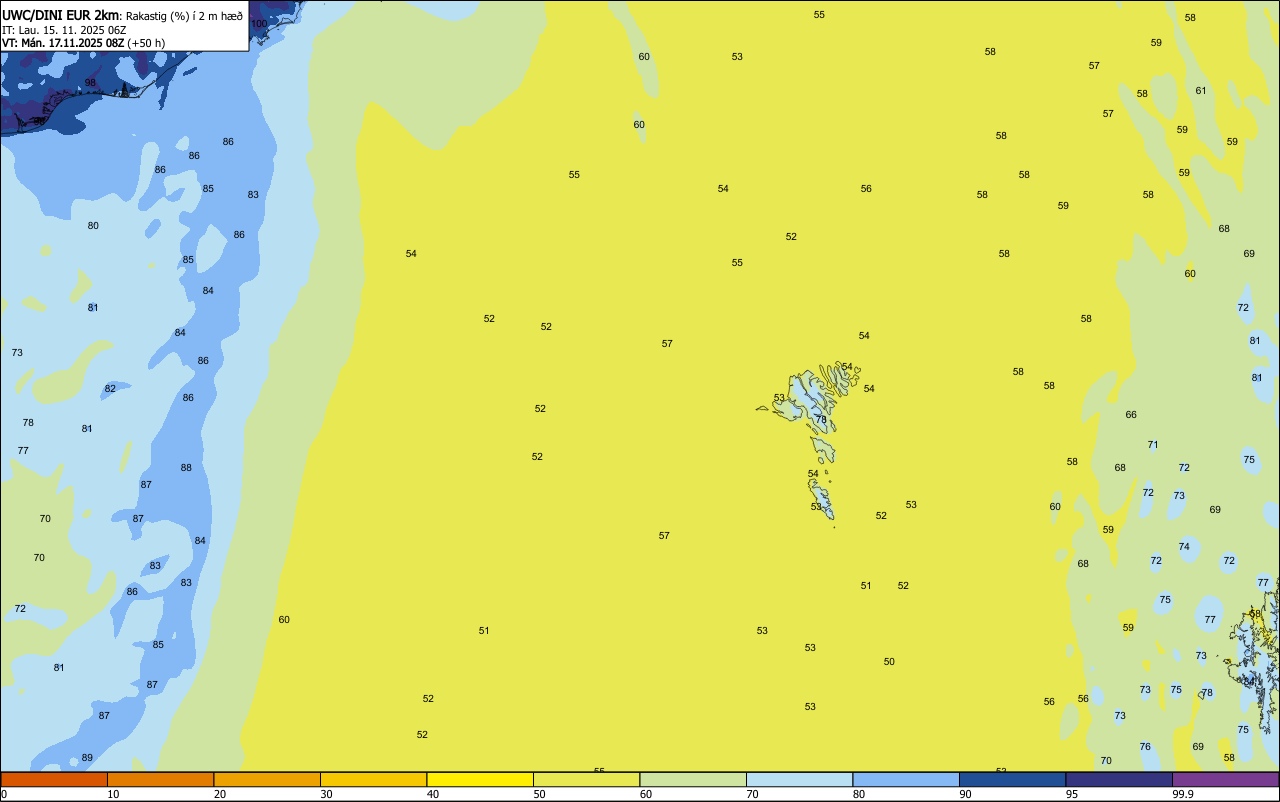1280x802 pixels.
Task: Click the 95–99.9 navy legend swatch
Action: (1119, 779)
